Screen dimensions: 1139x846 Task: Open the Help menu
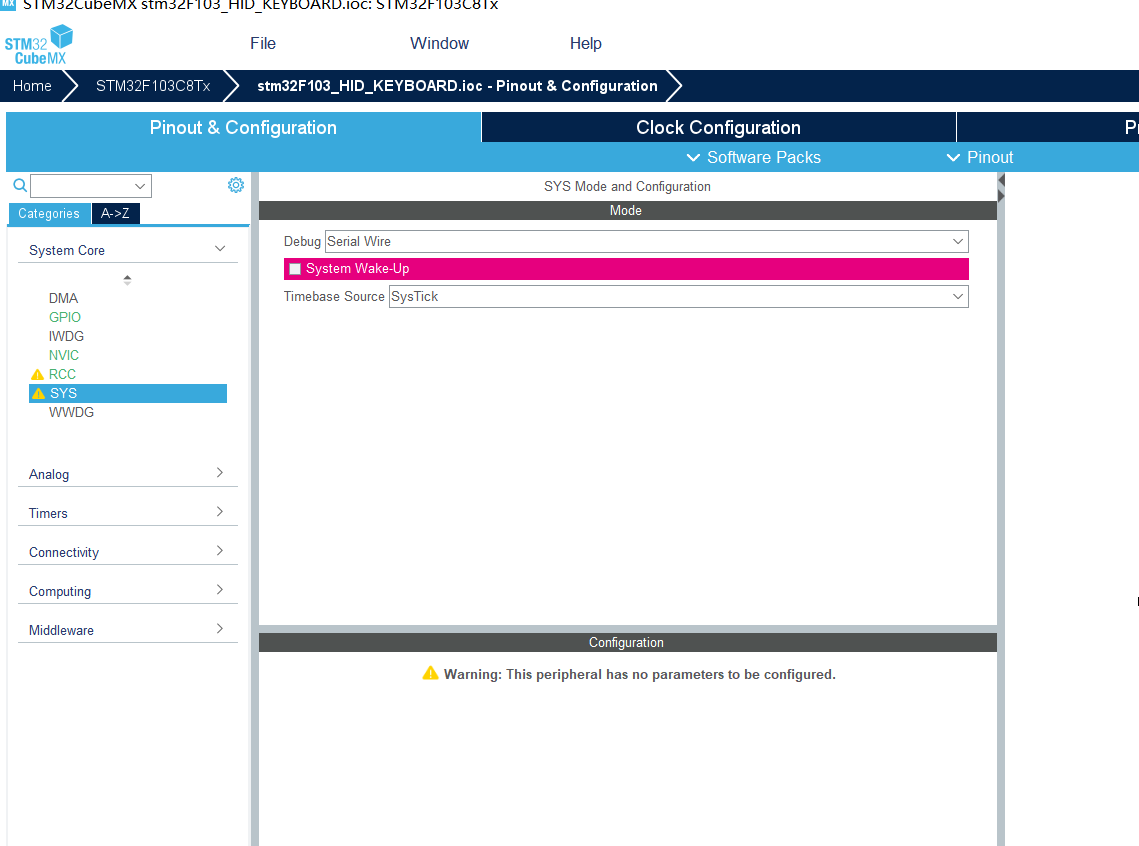click(x=585, y=44)
